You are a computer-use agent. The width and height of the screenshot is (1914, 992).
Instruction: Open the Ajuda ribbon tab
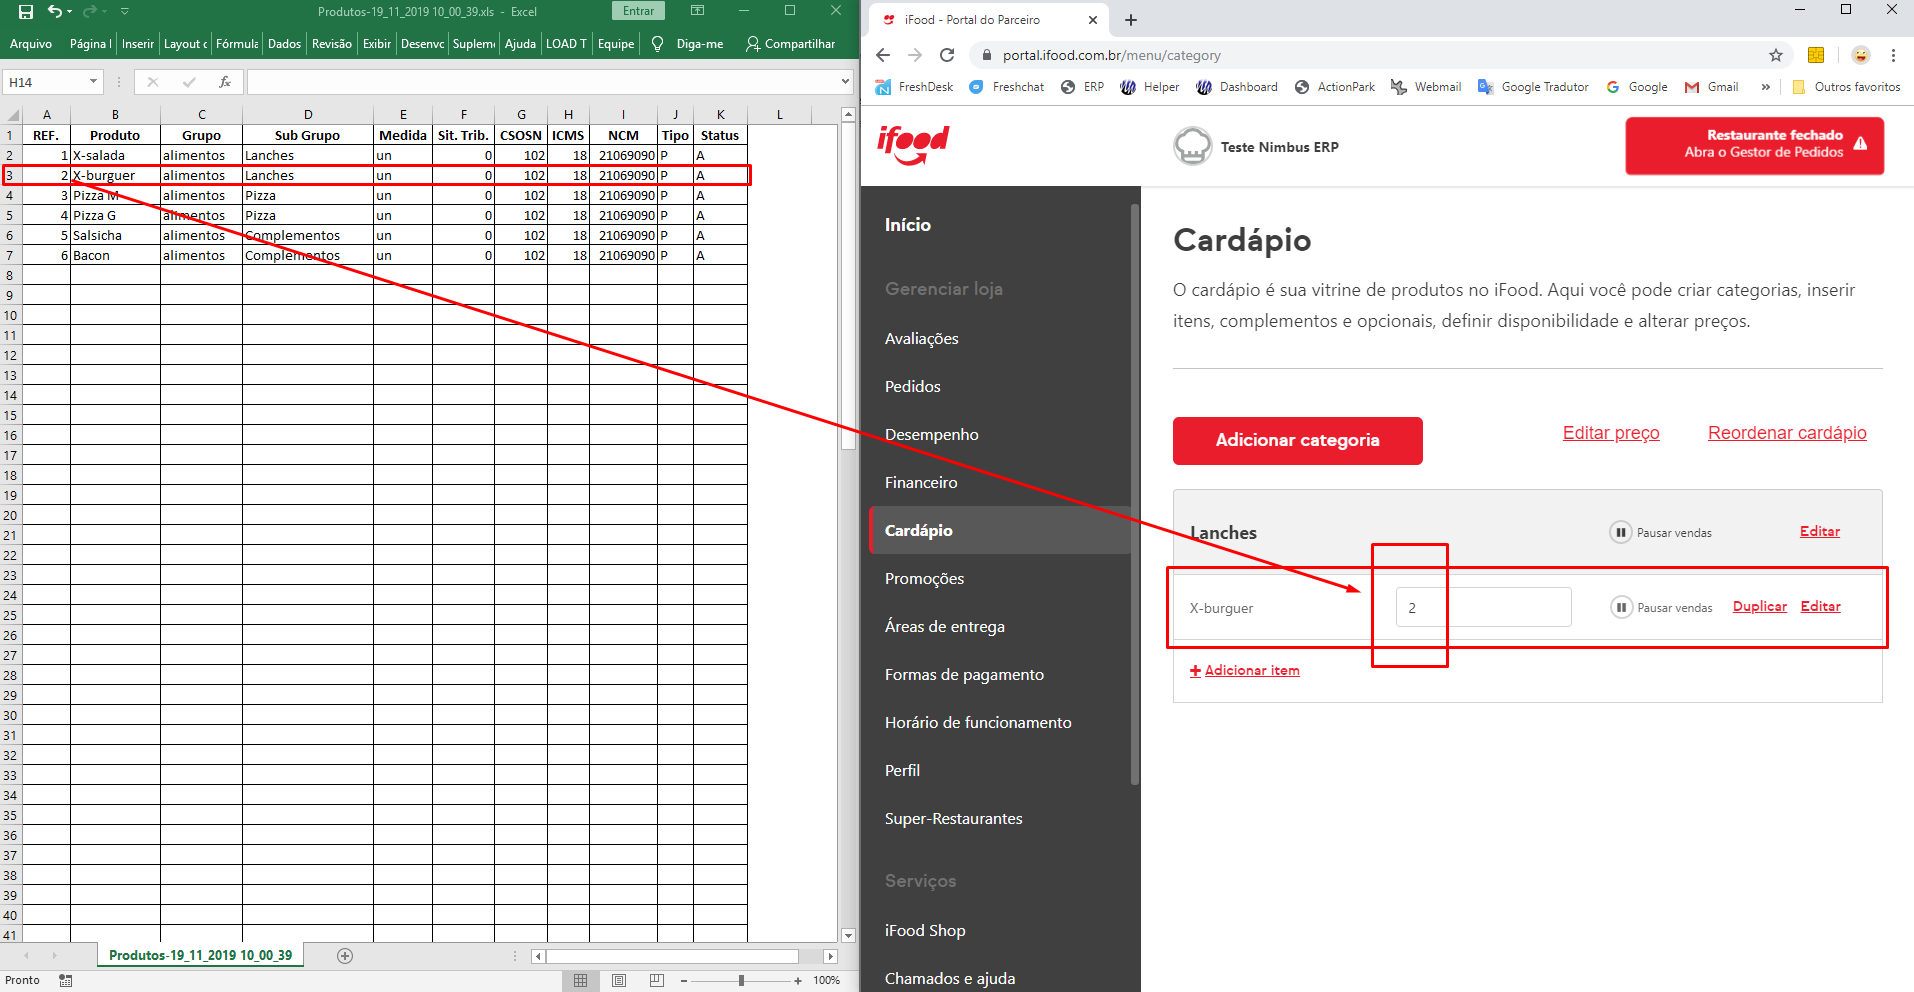tap(520, 44)
